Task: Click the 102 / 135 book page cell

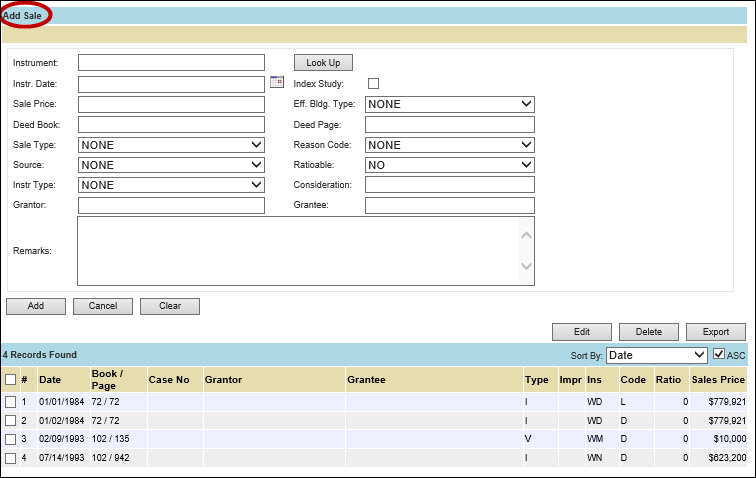Action: tap(111, 439)
